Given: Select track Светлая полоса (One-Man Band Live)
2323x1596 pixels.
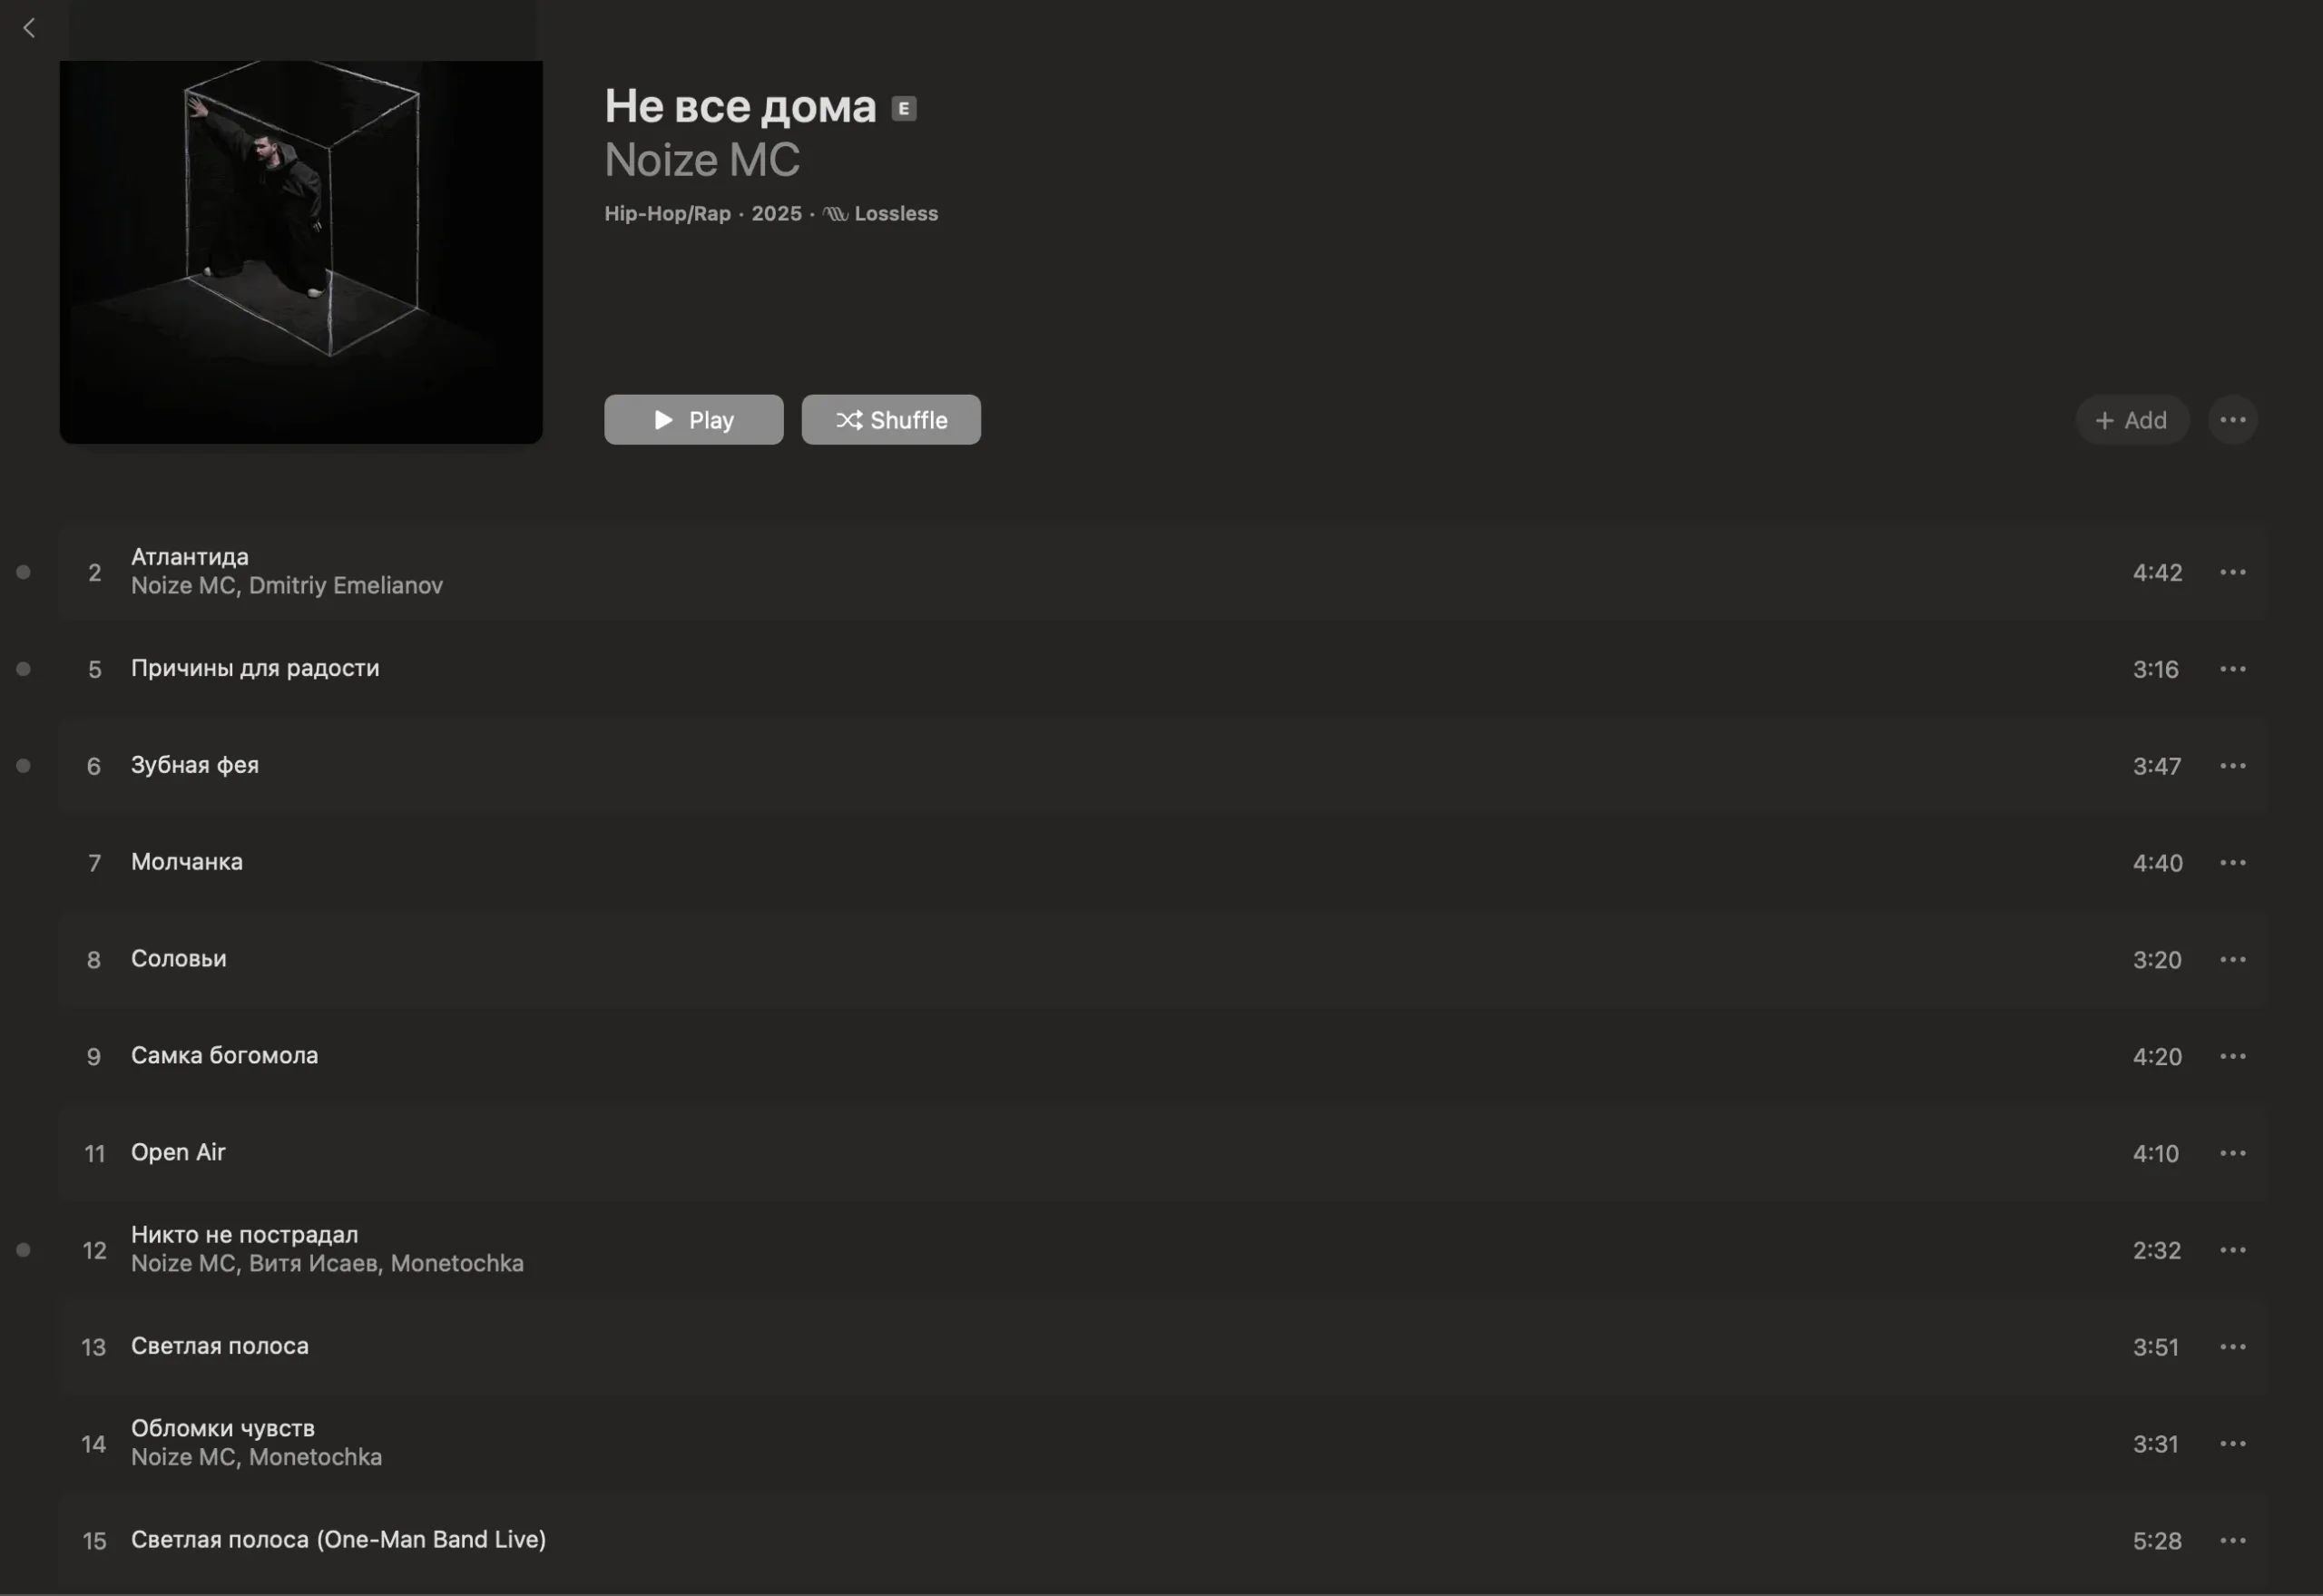Looking at the screenshot, I should [x=1160, y=1541].
